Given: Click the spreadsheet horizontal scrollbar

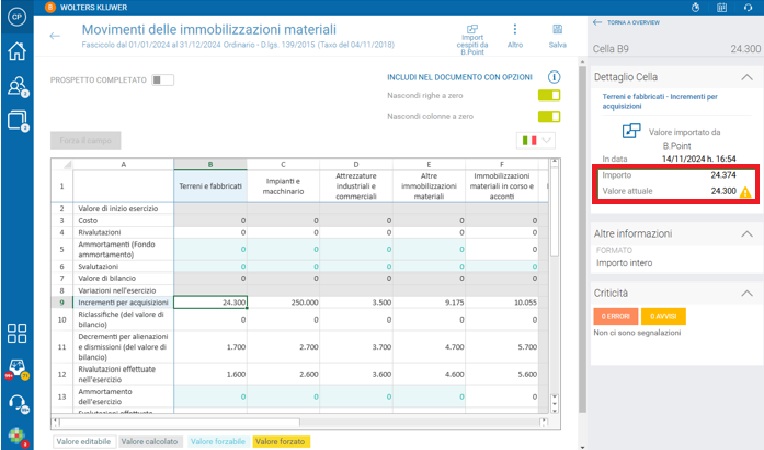Looking at the screenshot, I should (x=179, y=422).
